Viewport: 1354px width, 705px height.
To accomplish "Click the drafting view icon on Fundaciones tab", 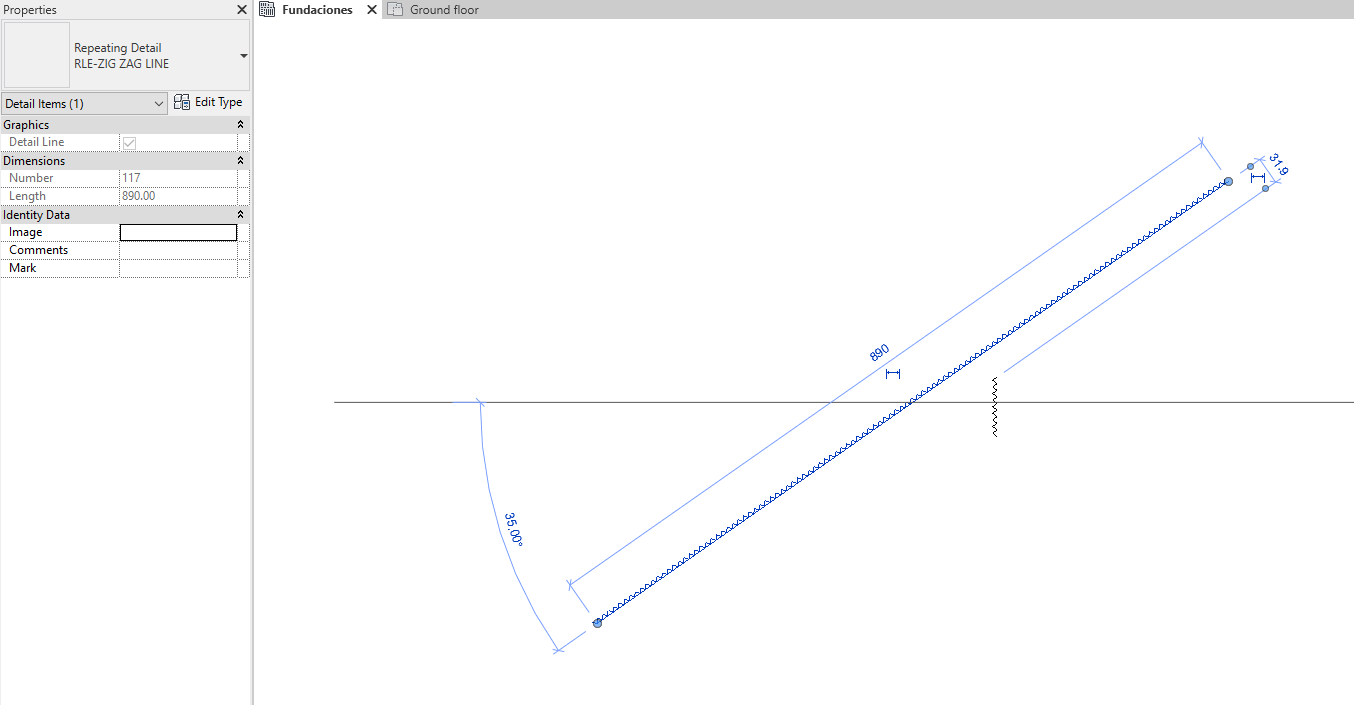I will tap(267, 9).
